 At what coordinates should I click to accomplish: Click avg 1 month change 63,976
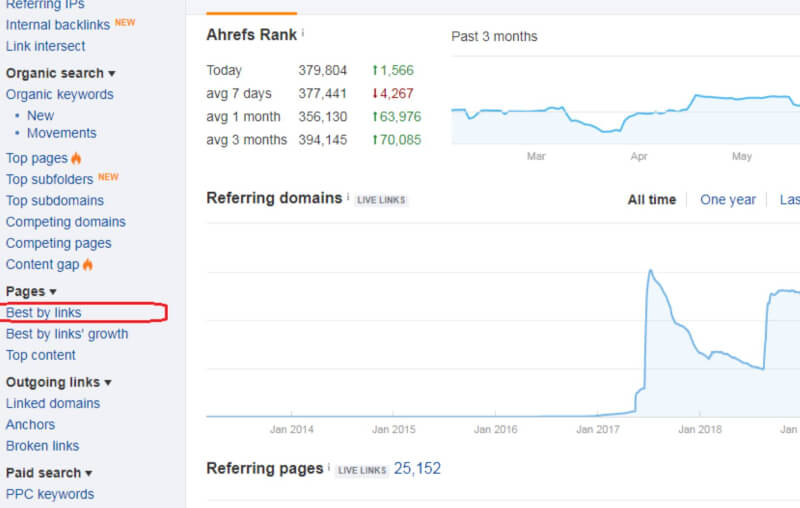396,117
